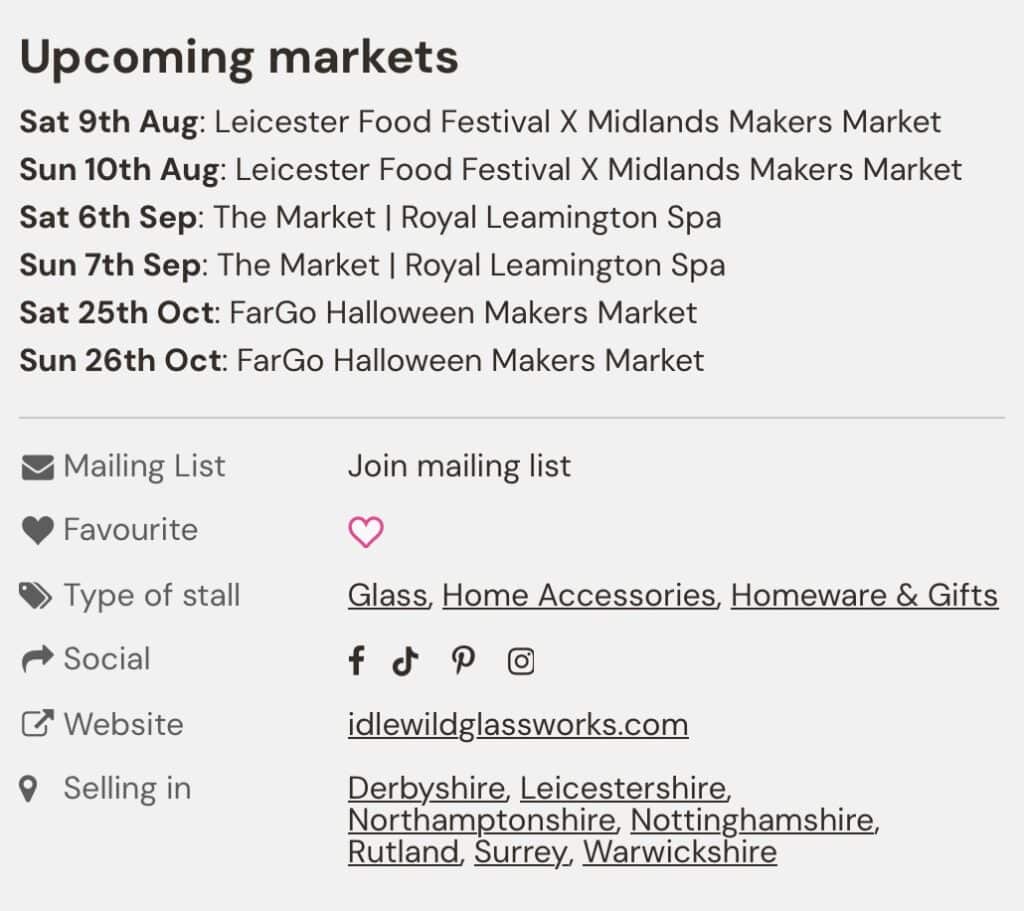This screenshot has width=1024, height=911.
Task: Click Join mailing list
Action: click(x=459, y=466)
